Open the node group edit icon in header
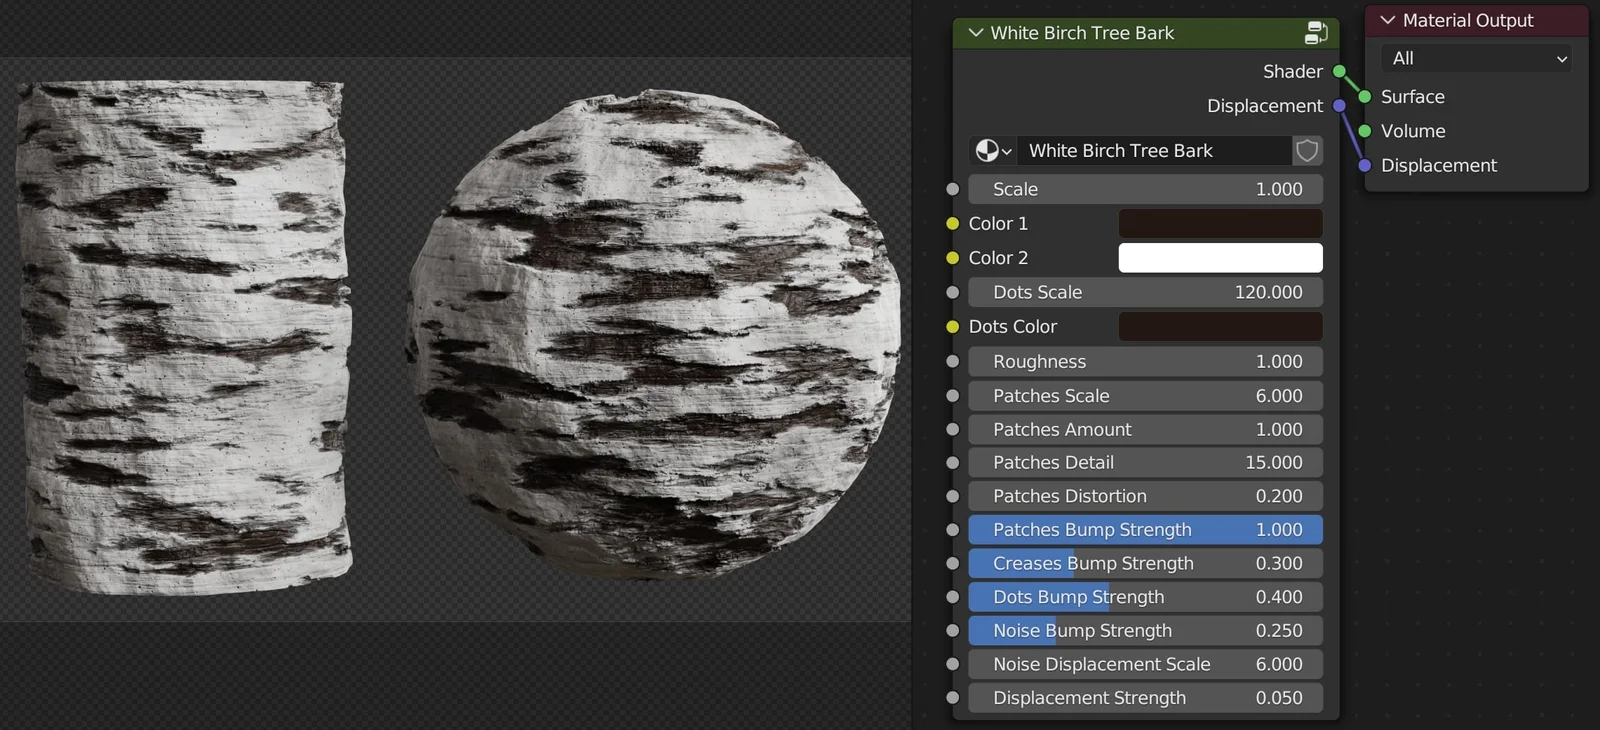 coord(1316,33)
